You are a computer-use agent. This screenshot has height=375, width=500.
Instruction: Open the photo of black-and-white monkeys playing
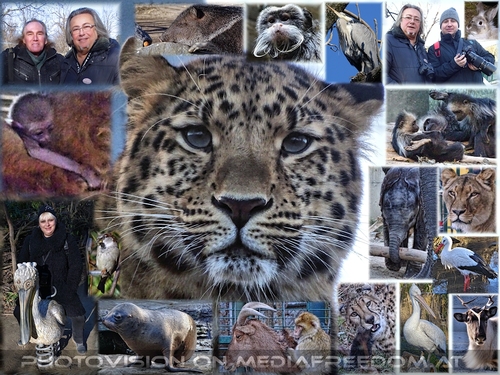(441, 127)
